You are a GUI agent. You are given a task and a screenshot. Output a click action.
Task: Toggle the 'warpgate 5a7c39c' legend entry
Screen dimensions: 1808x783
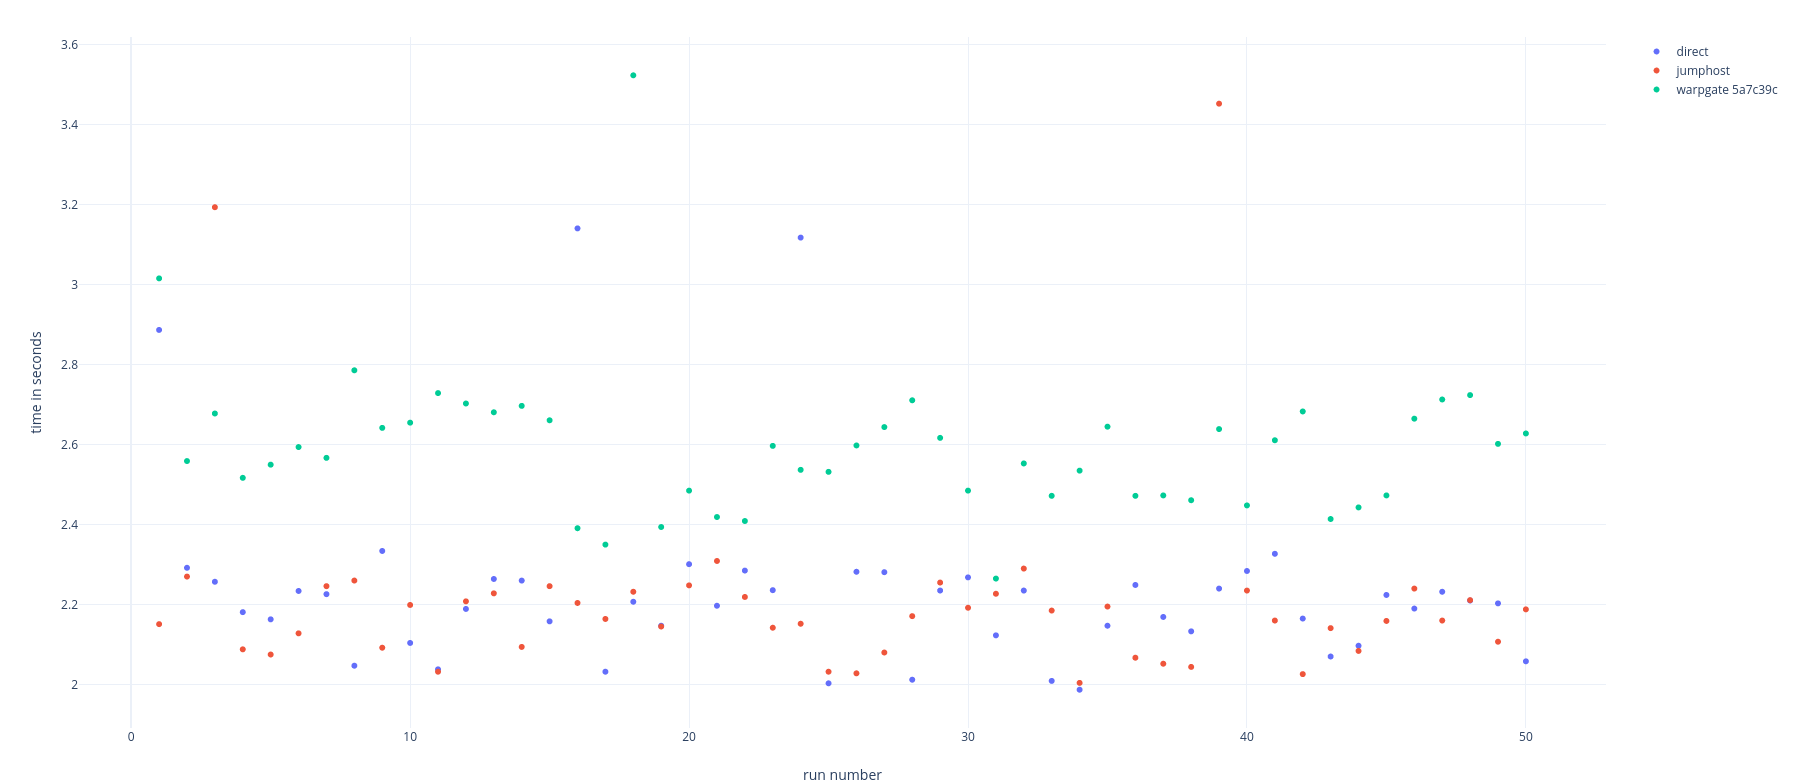1727,90
